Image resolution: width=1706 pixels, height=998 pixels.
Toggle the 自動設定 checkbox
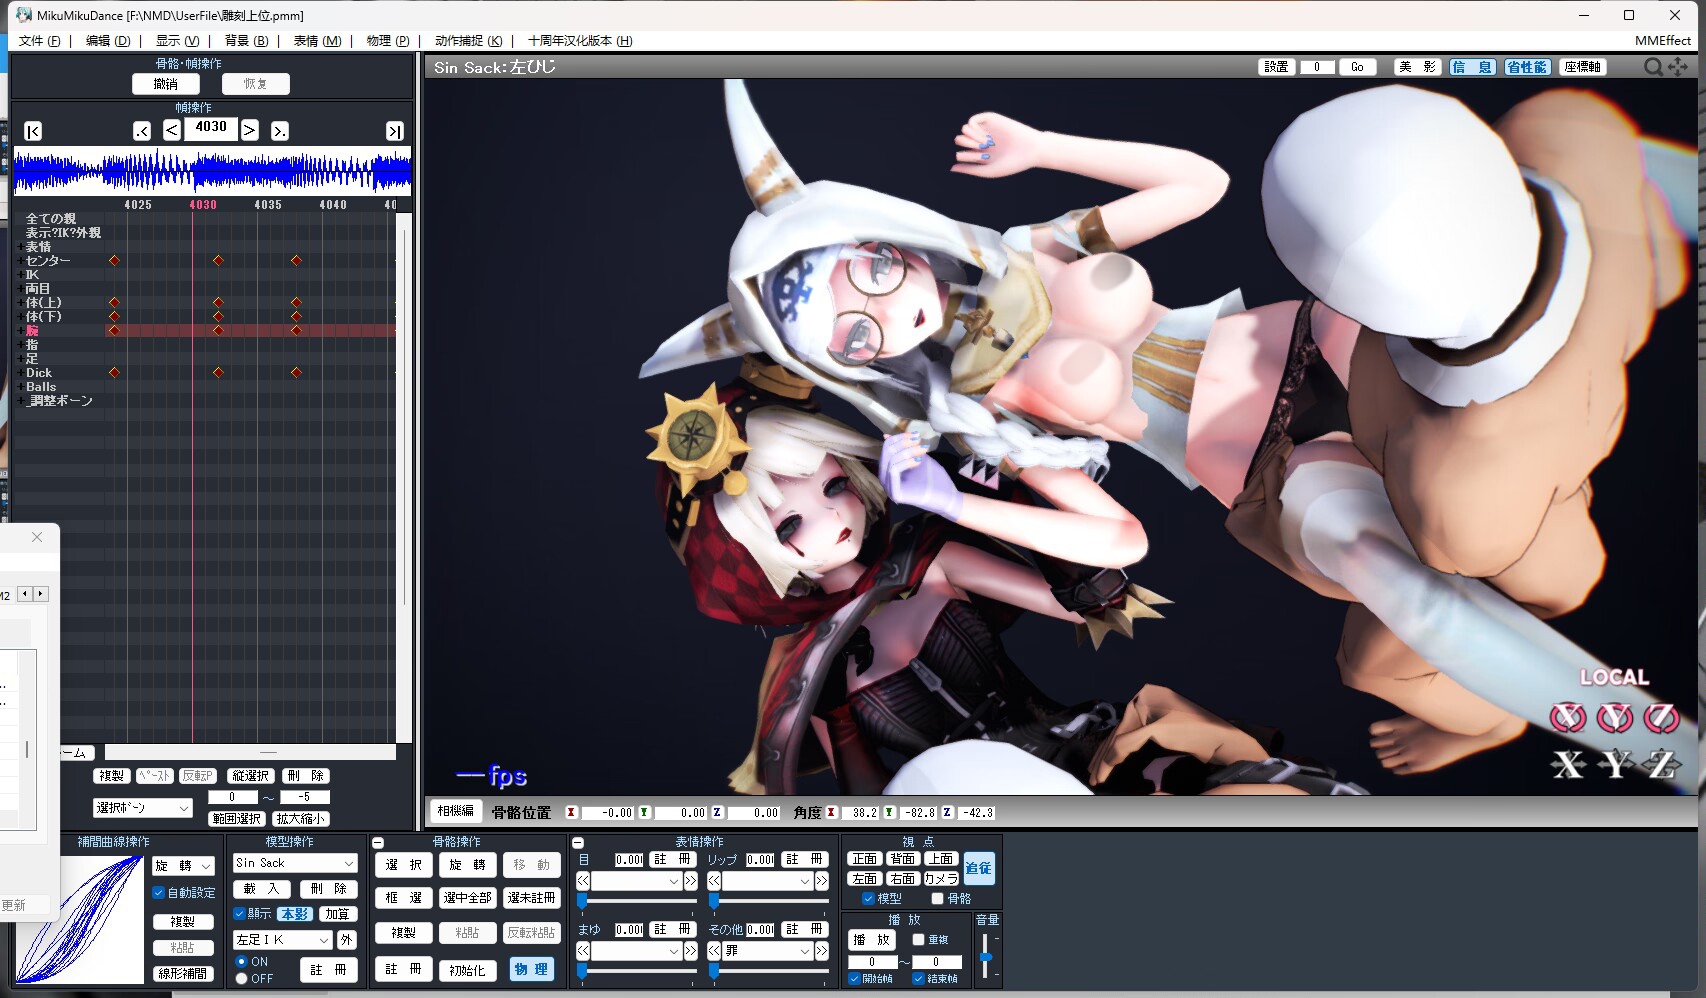(158, 893)
